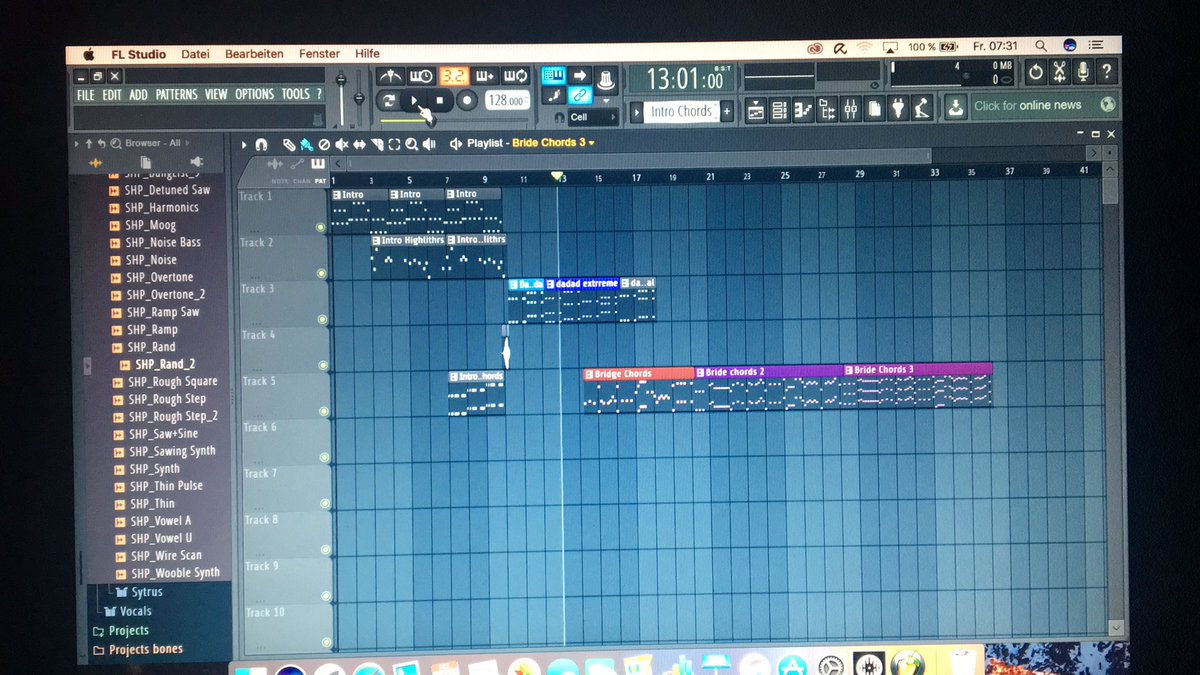Click the browser search magnifier icon

(x=117, y=143)
